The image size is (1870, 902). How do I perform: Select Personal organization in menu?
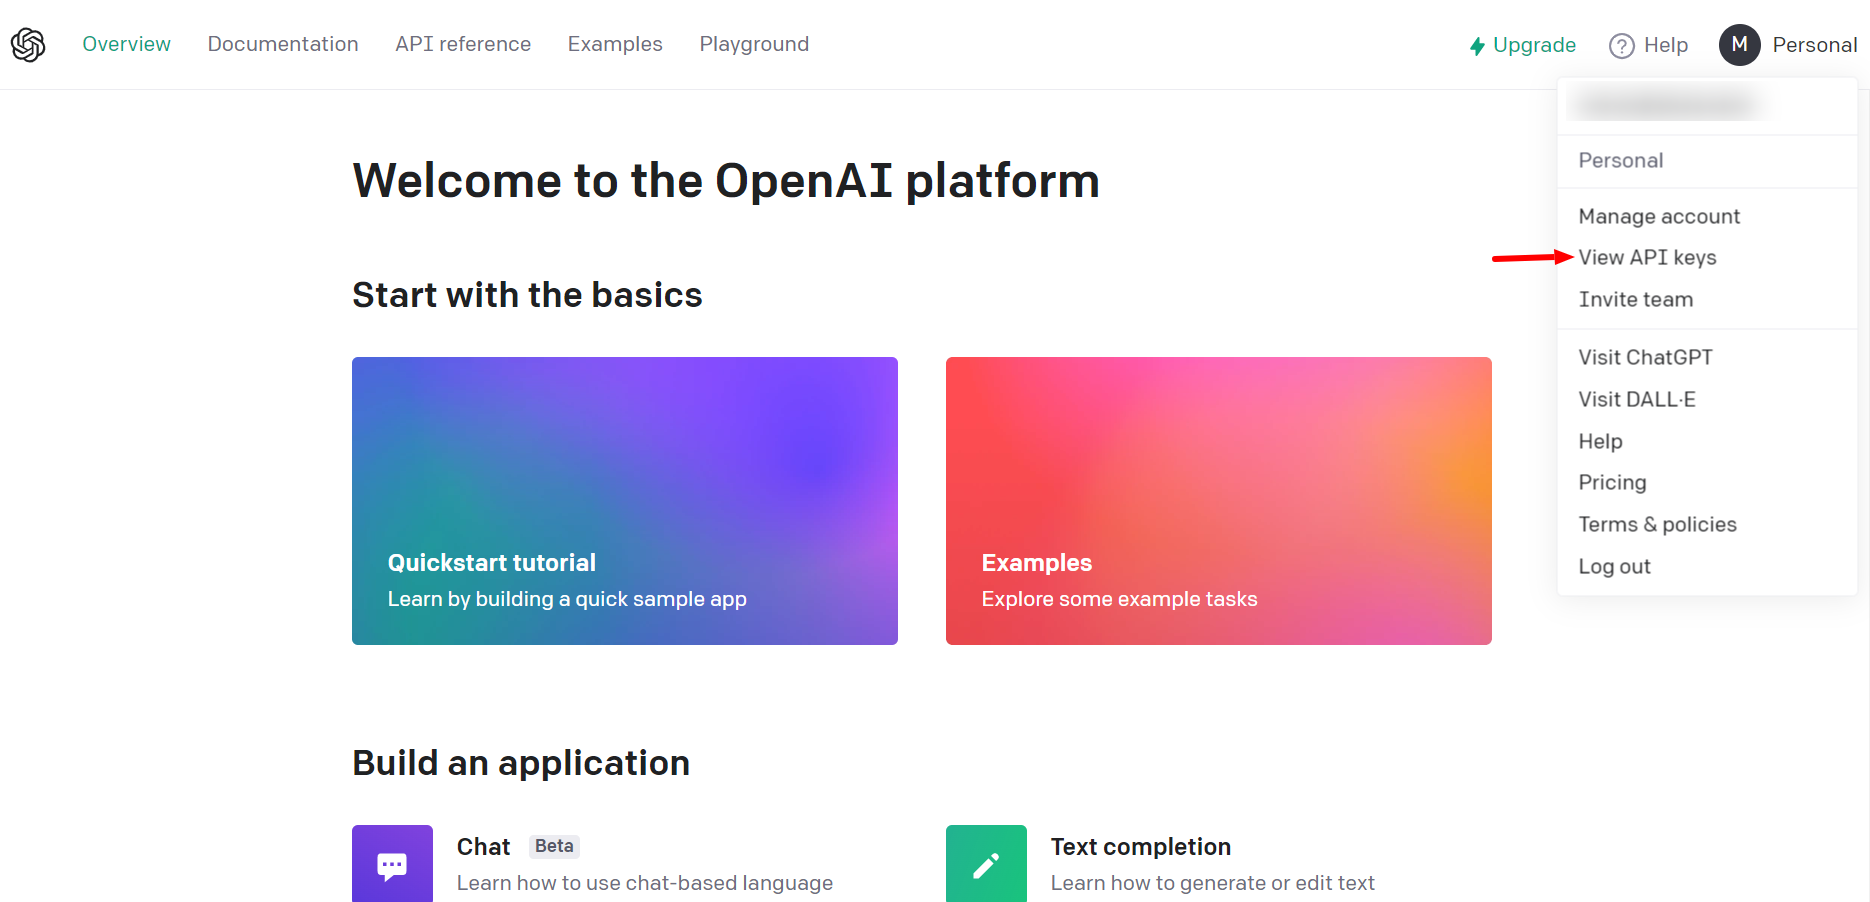(x=1620, y=161)
